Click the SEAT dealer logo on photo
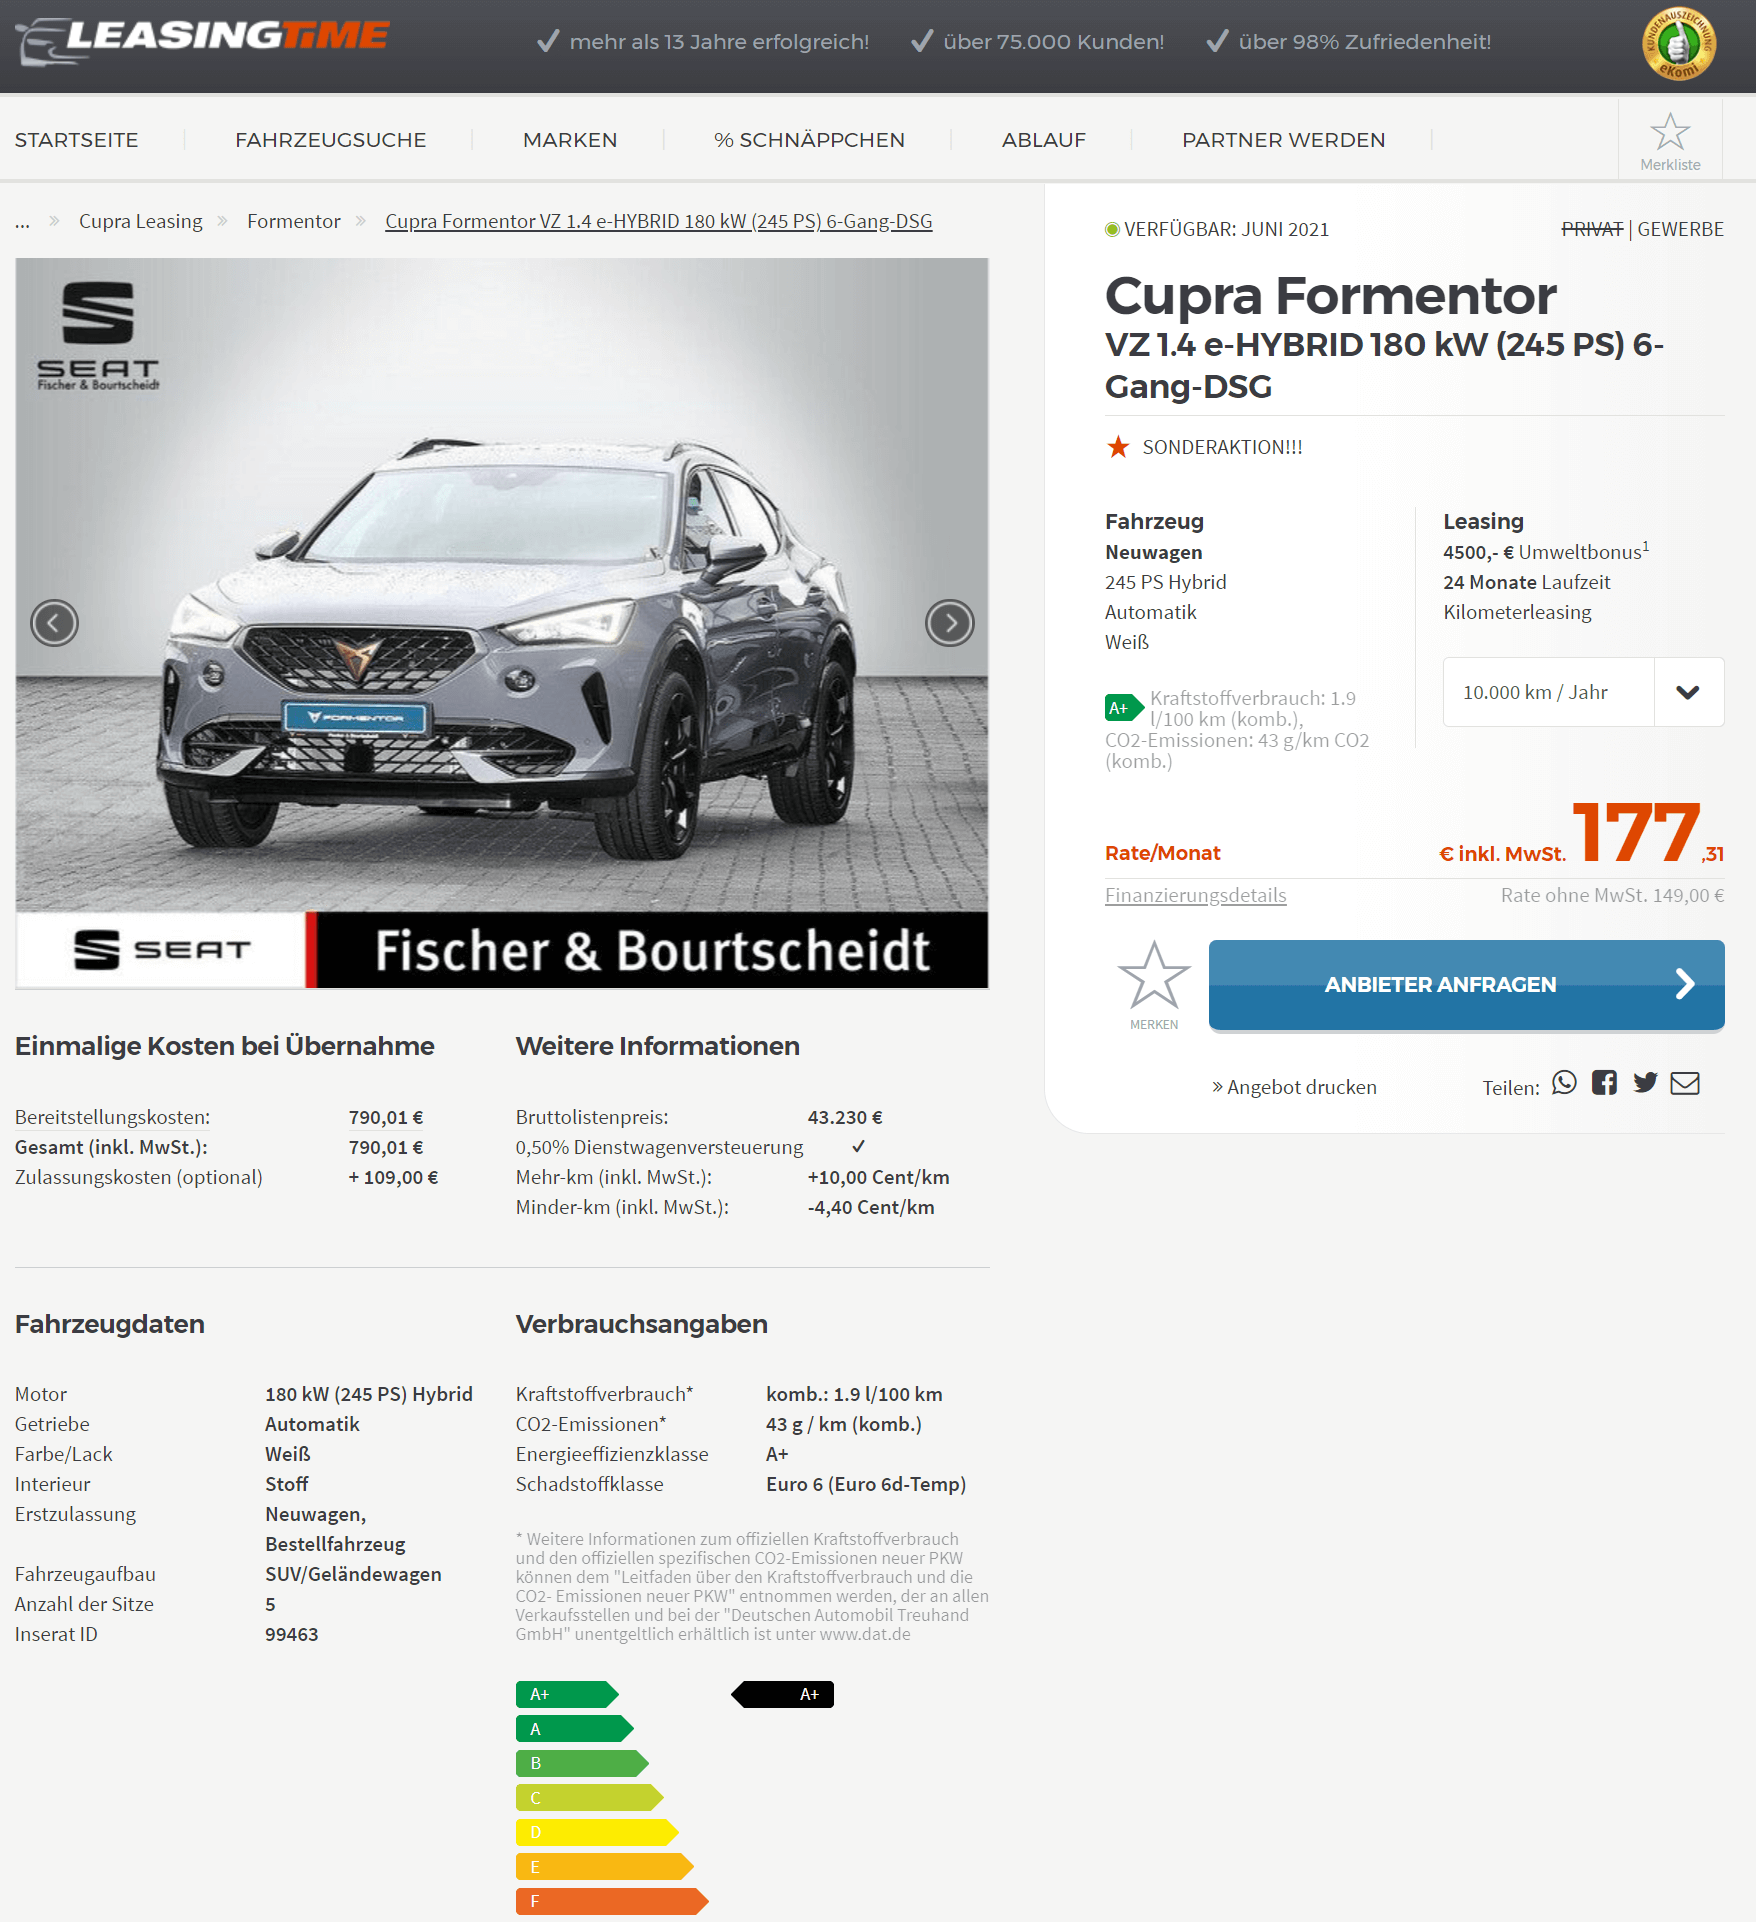Screen dimensions: 1756x1922 98,336
